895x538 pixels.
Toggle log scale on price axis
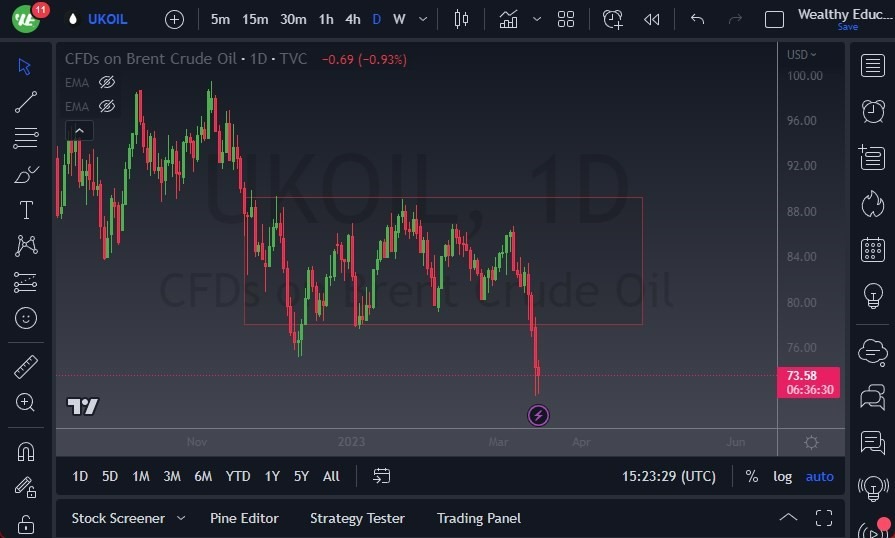[783, 476]
